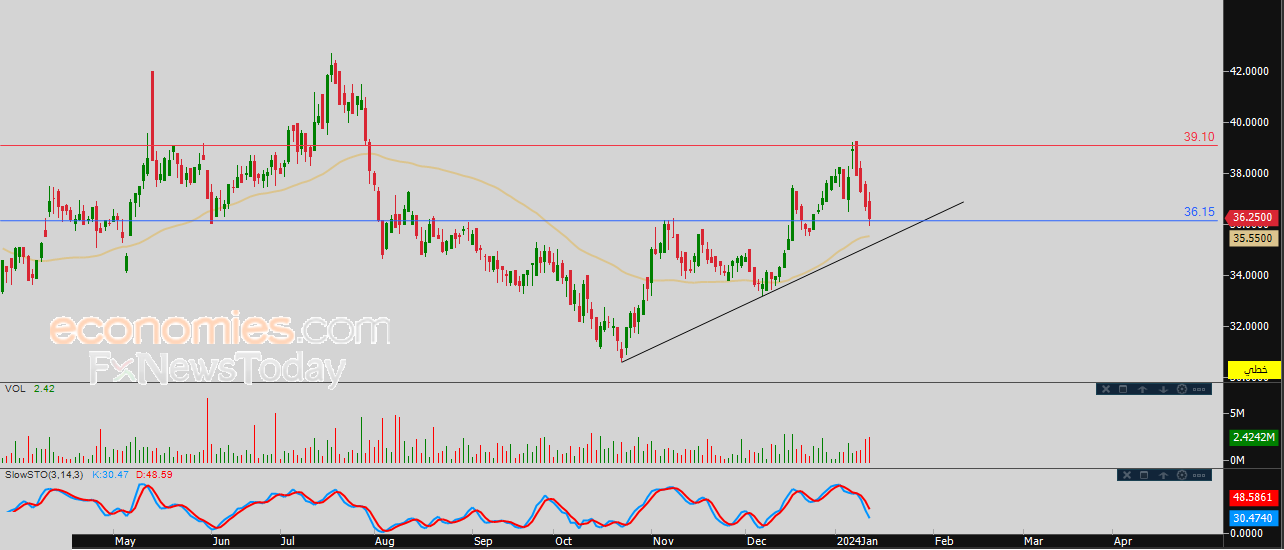
Task: Click the green 2.4242M volume tag
Action: (1254, 437)
